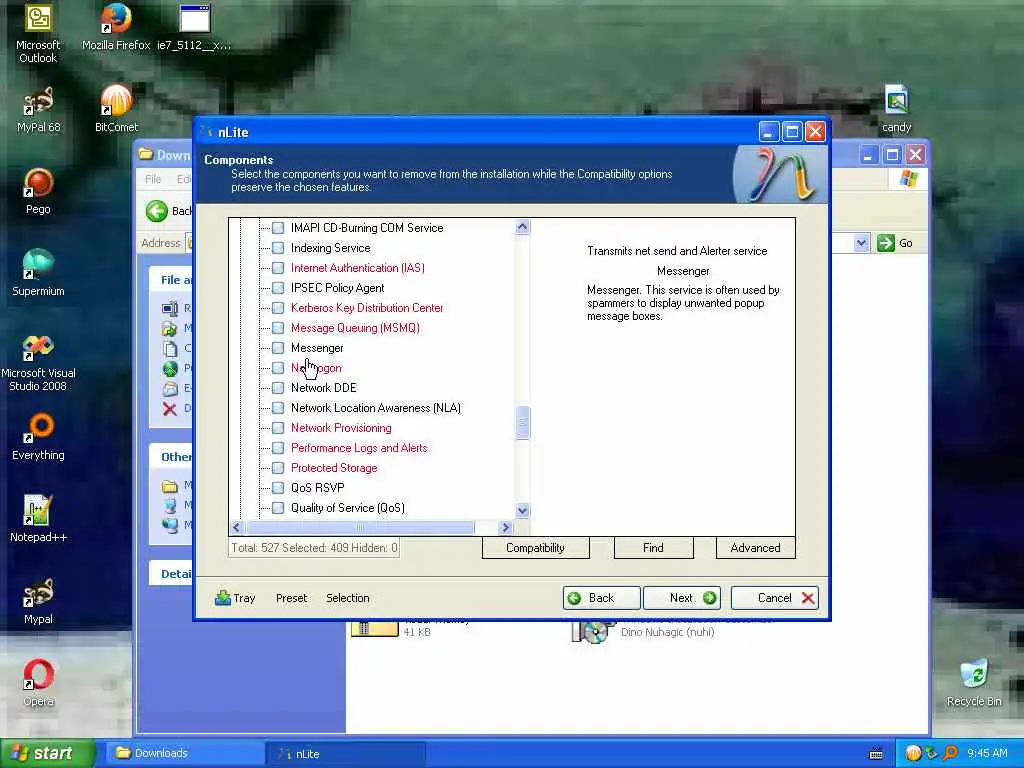This screenshot has width=1024, height=768.
Task: Click the Advanced button
Action: point(756,548)
